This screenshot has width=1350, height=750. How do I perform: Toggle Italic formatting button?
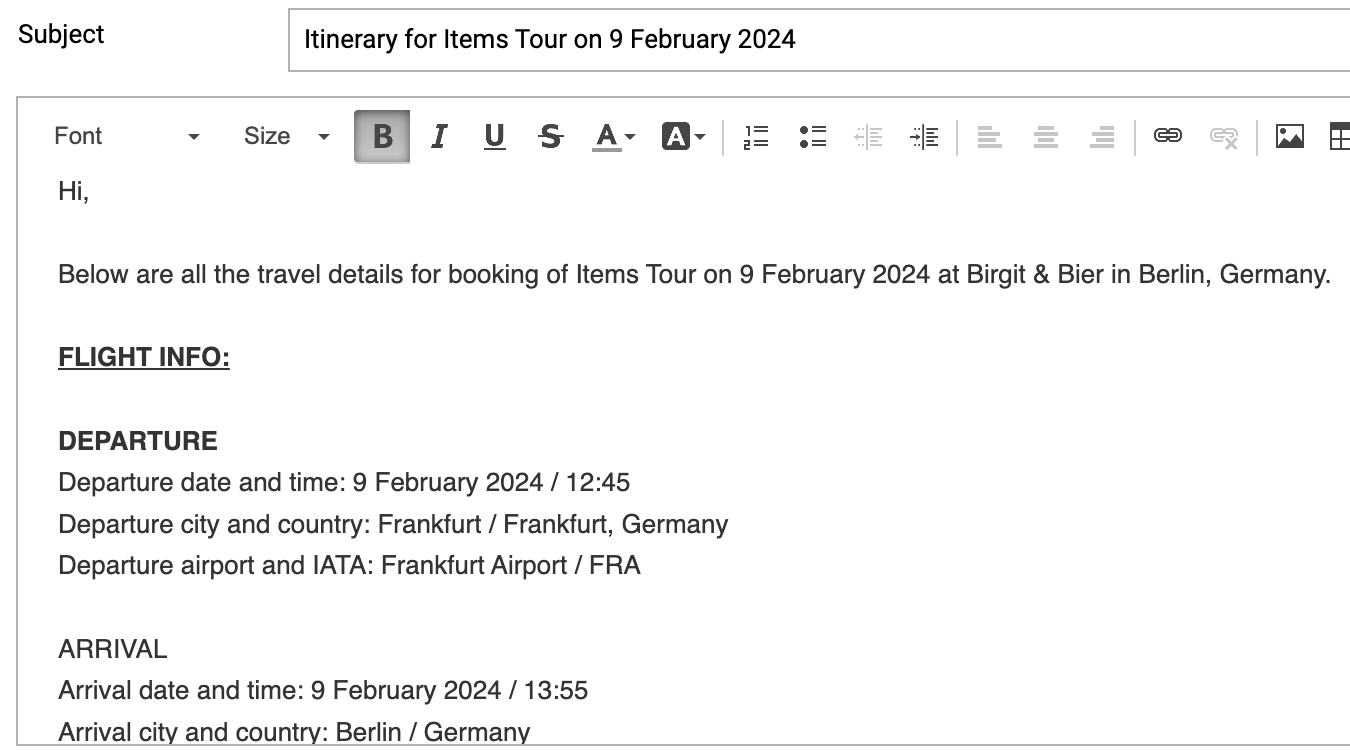pyautogui.click(x=438, y=136)
